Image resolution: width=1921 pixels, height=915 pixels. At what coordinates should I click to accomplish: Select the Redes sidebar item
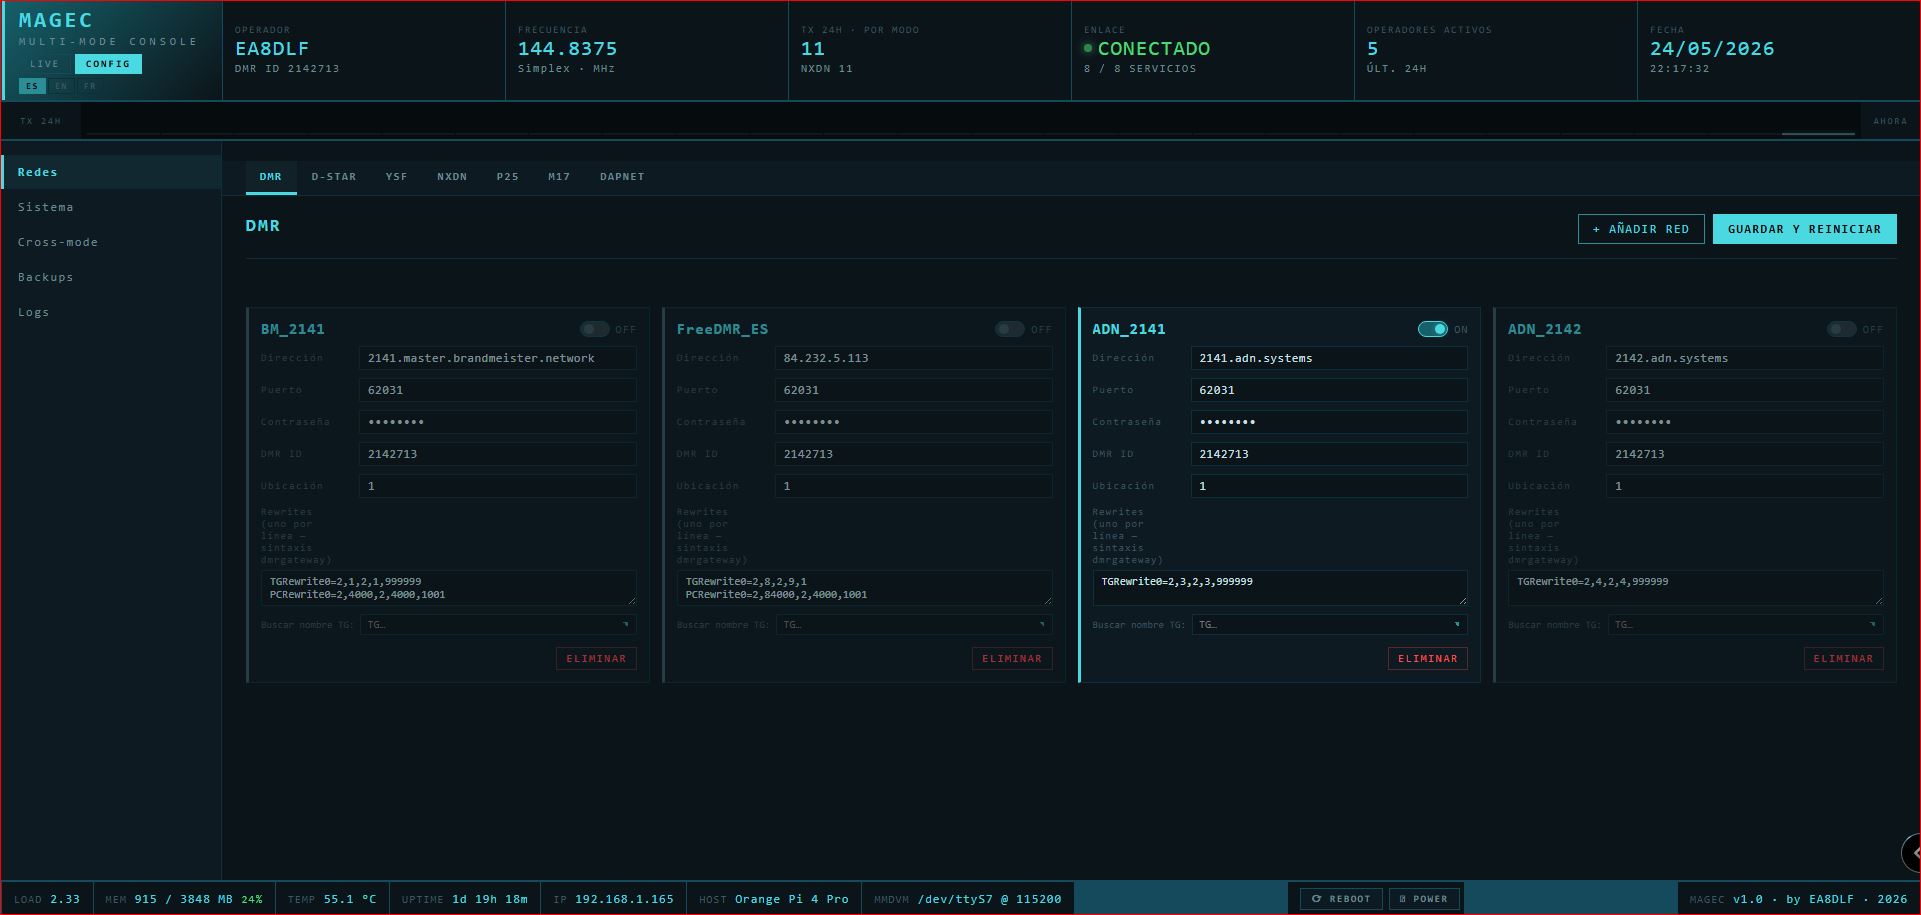coord(111,172)
